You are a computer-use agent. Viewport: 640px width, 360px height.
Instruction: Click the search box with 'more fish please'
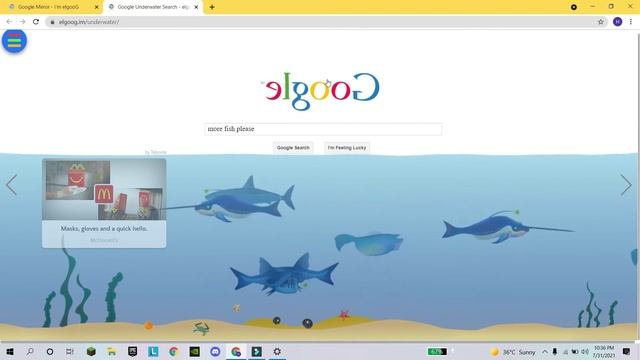(323, 129)
